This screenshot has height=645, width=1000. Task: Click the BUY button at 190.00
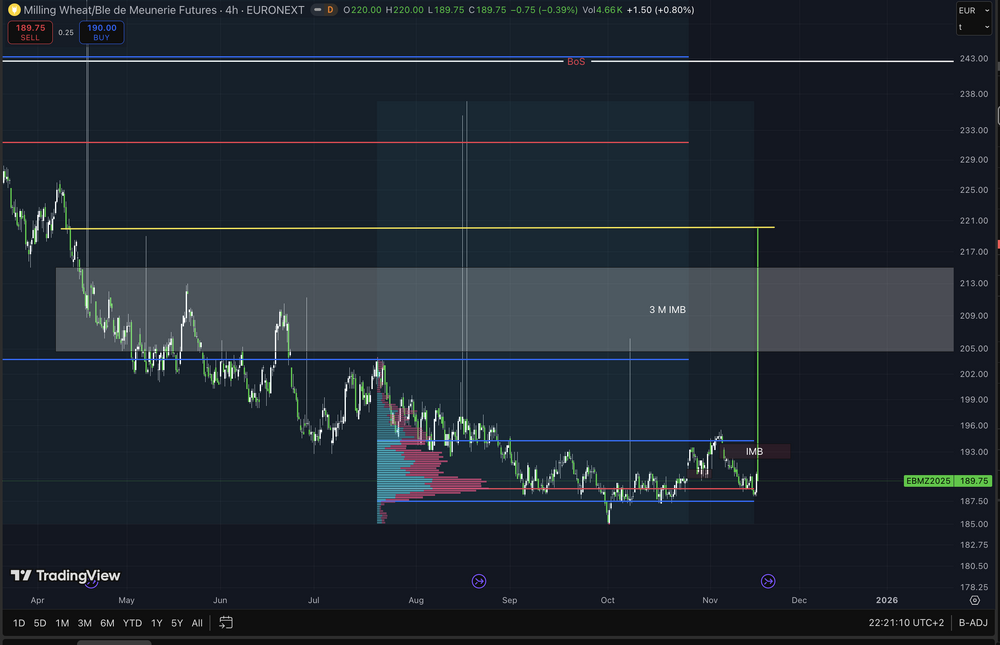click(x=101, y=33)
